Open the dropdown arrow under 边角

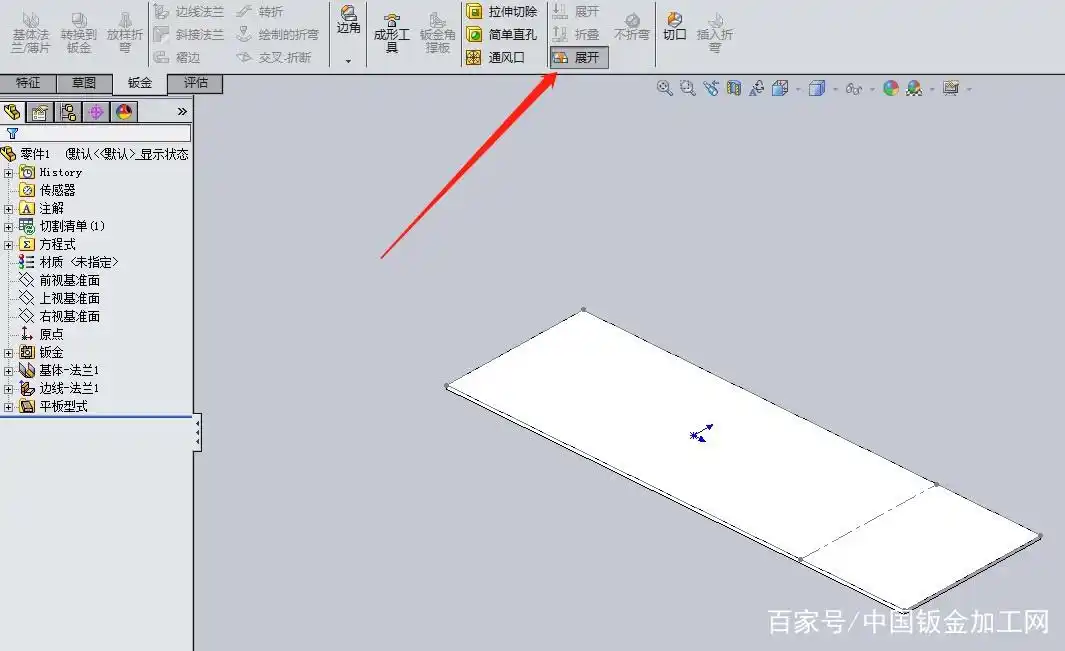(348, 60)
